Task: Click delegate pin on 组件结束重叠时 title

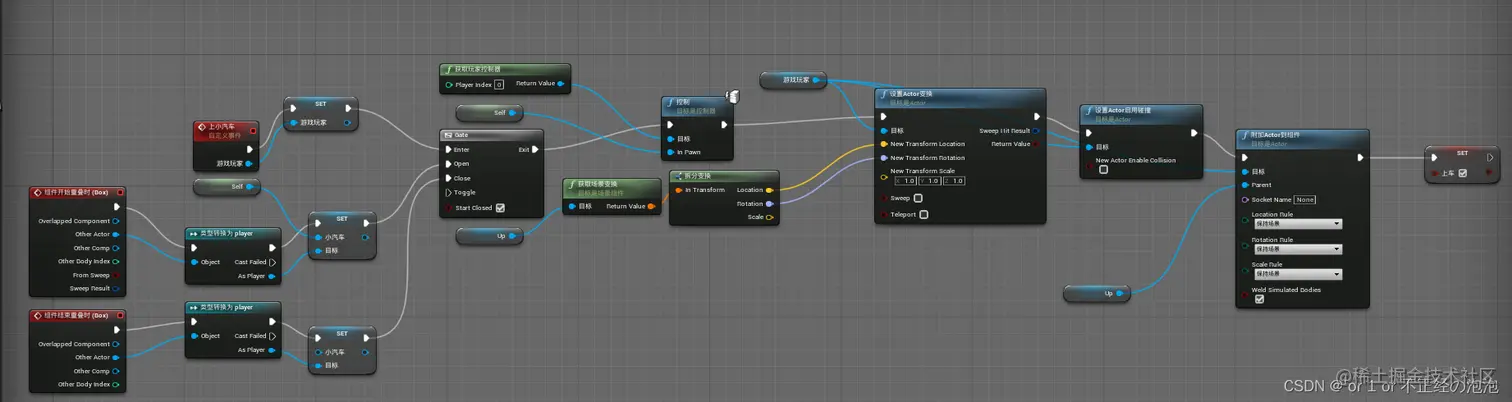Action: click(120, 315)
